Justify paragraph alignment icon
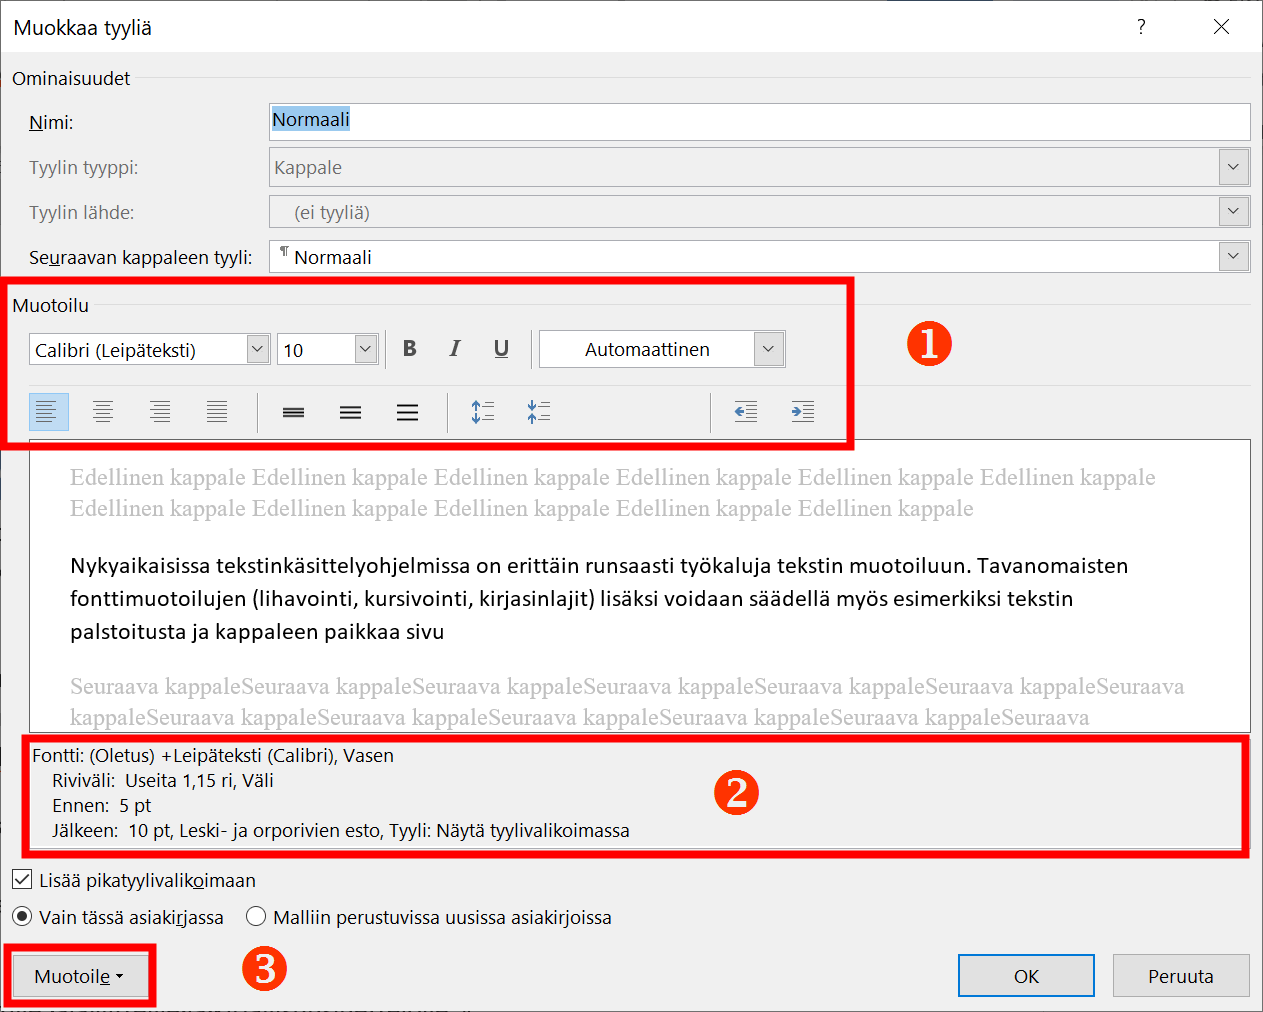The height and width of the screenshot is (1012, 1263). 217,412
